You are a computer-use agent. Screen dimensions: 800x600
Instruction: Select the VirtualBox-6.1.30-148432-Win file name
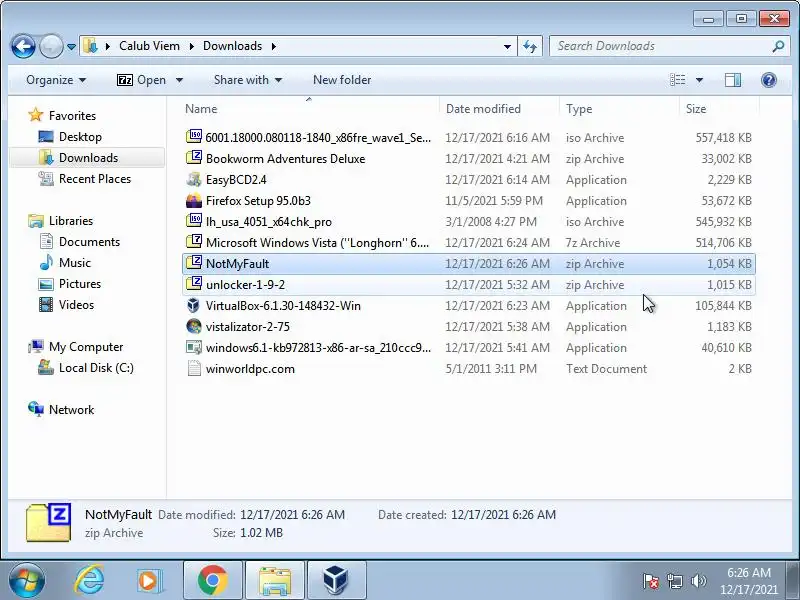click(x=283, y=306)
